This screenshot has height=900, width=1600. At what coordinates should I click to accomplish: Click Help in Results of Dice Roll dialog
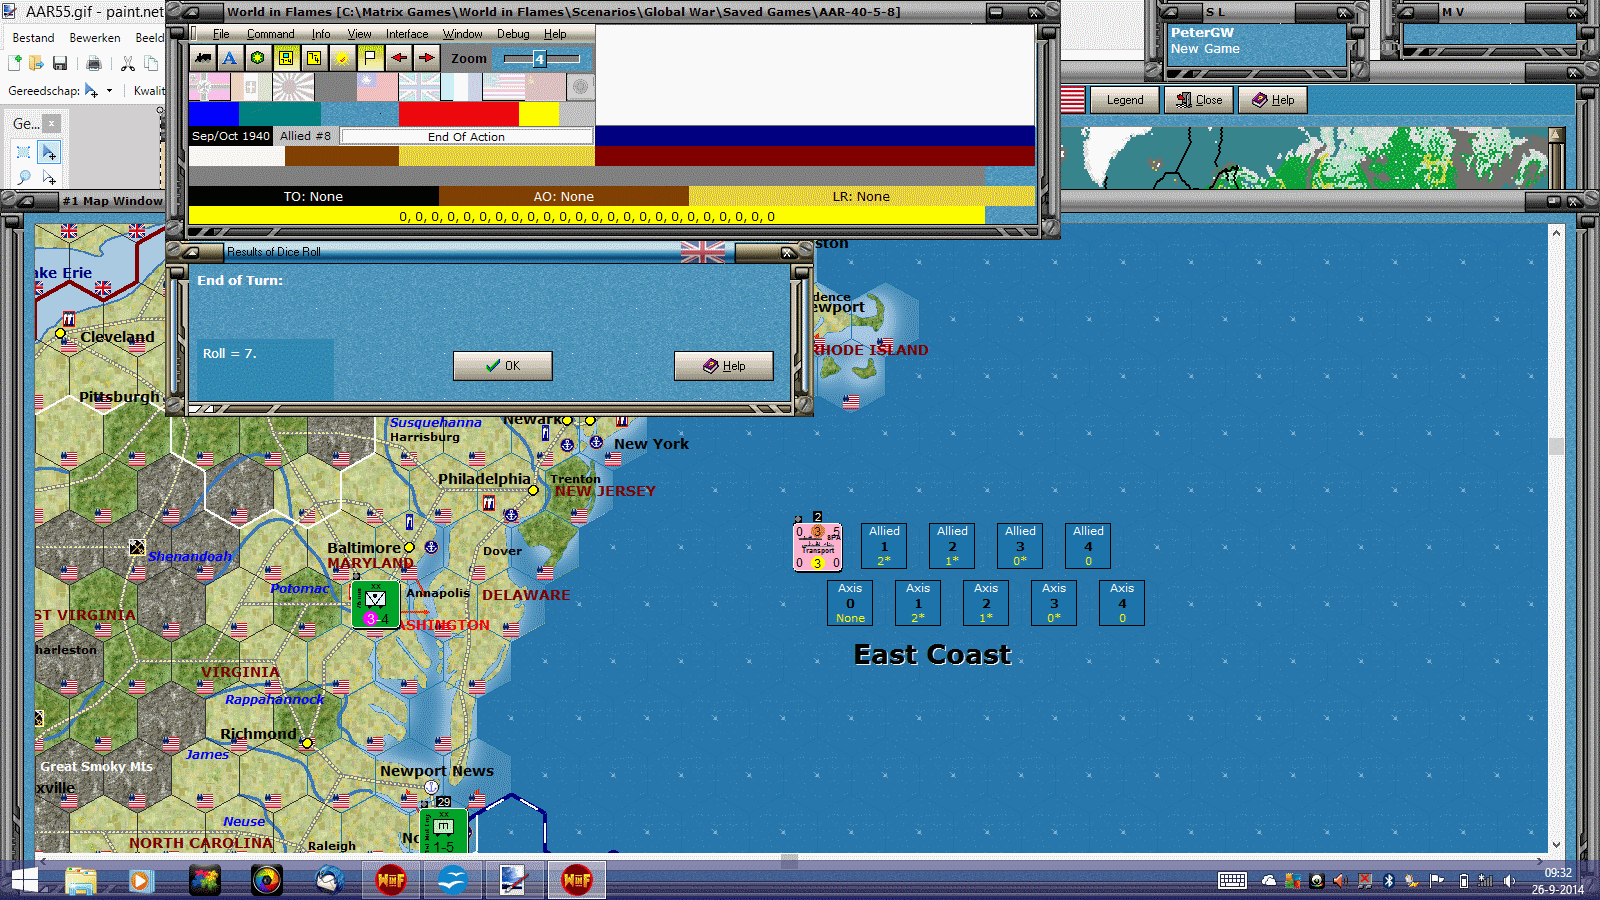(724, 366)
